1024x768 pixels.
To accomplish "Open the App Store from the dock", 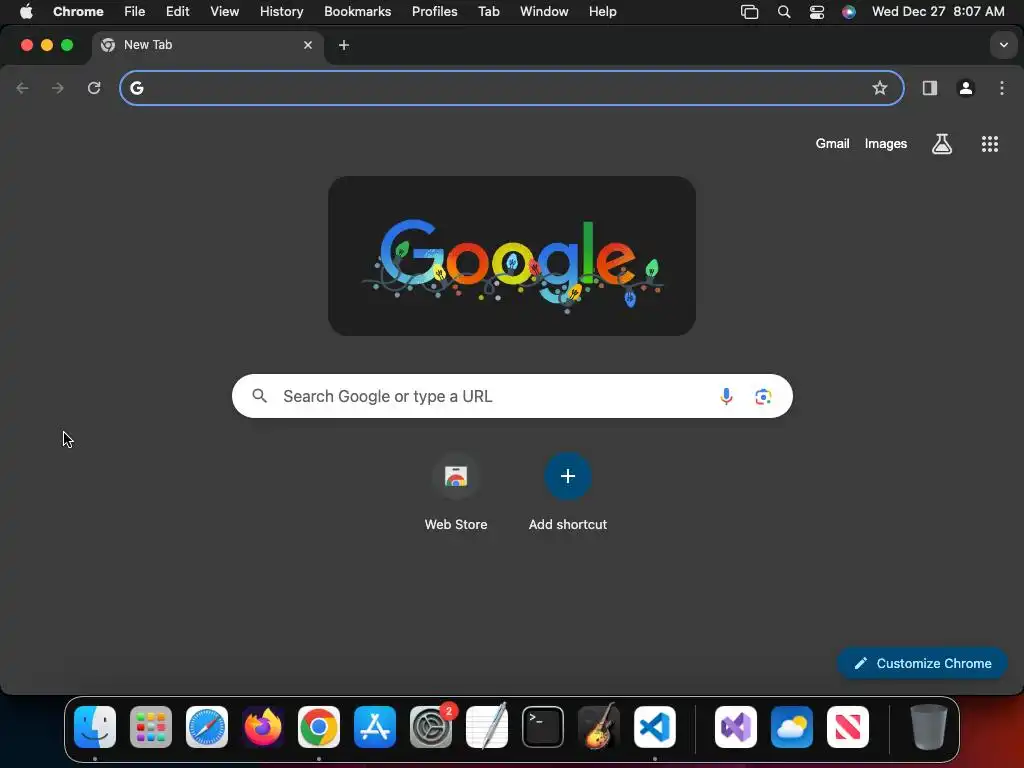I will 375,726.
